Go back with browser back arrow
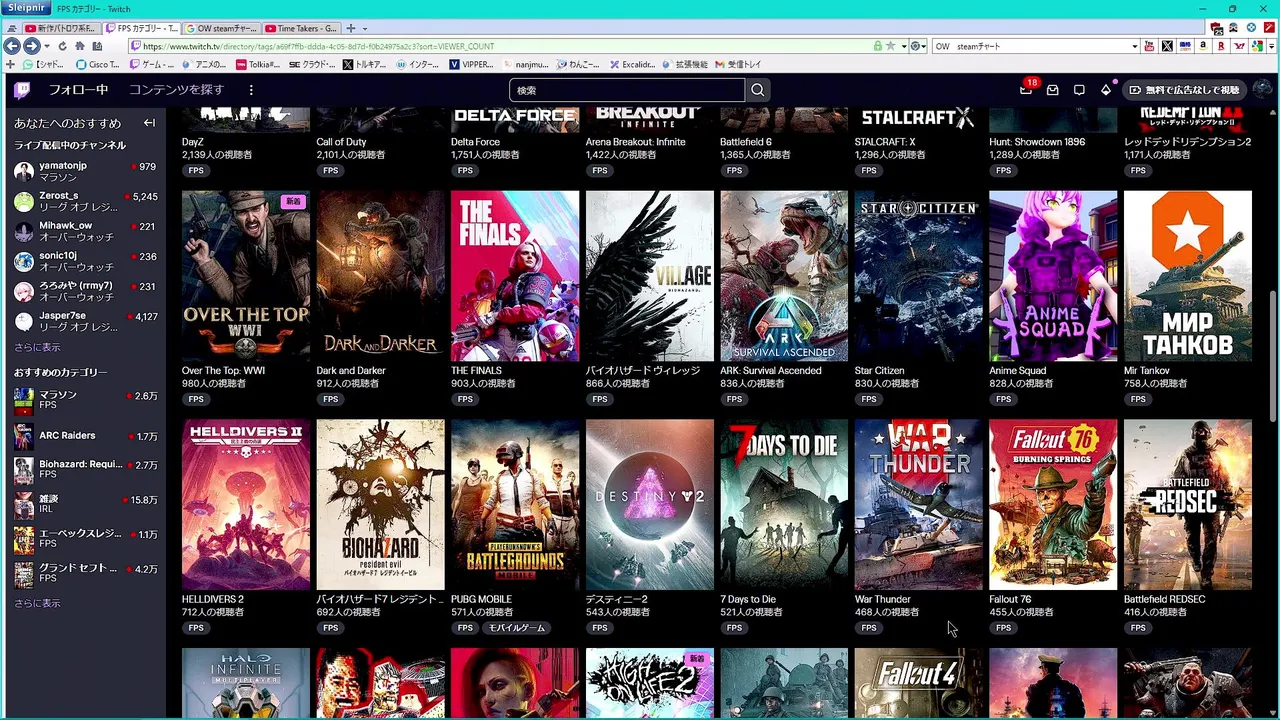Image resolution: width=1280 pixels, height=720 pixels. point(12,46)
